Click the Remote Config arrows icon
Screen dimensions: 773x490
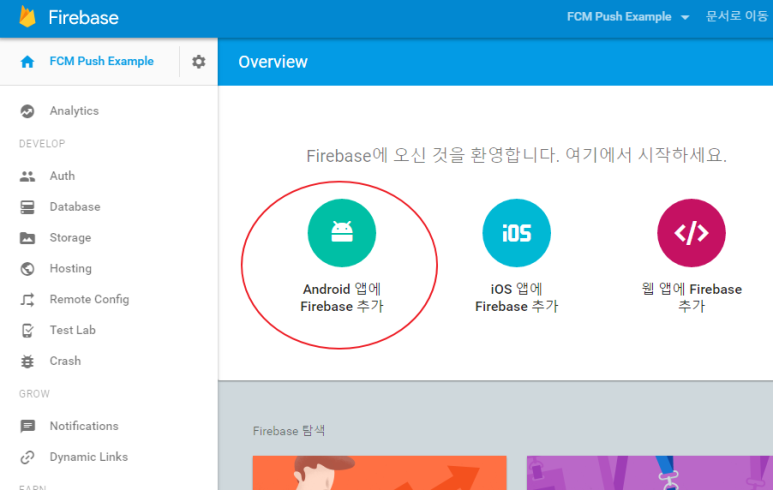pos(28,300)
